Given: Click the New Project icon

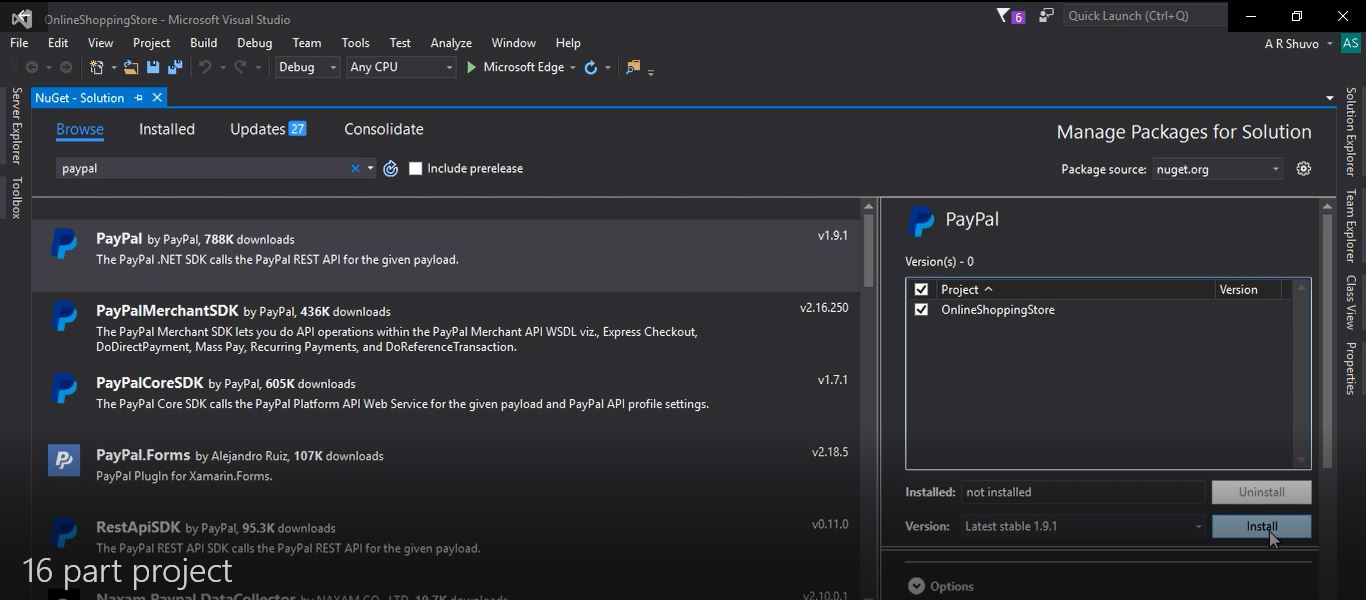Looking at the screenshot, I should [x=97, y=67].
